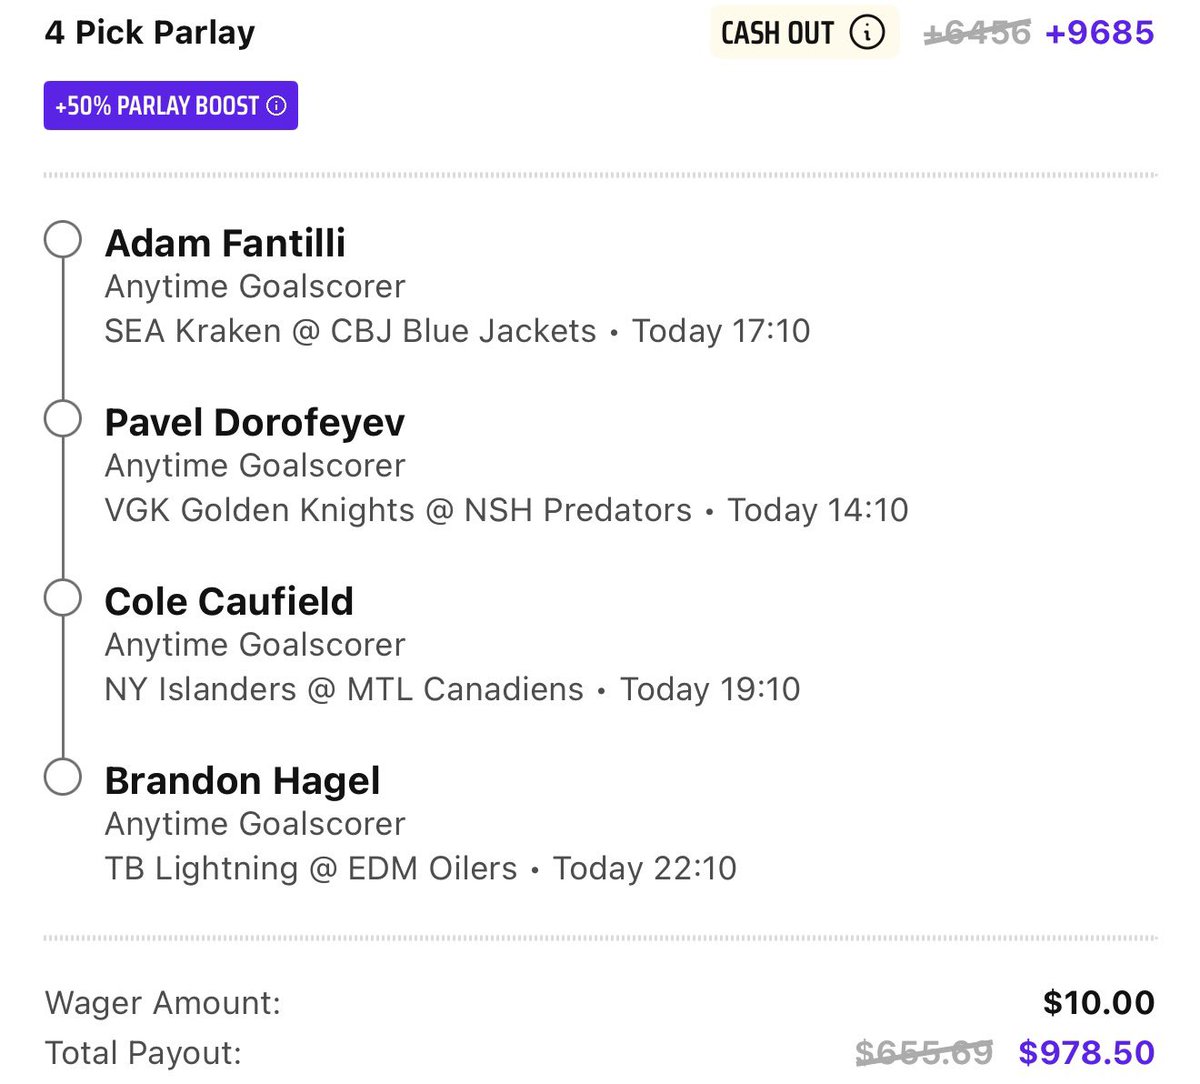Click the Cash Out info icon
The image size is (1200, 1084).
tap(867, 33)
